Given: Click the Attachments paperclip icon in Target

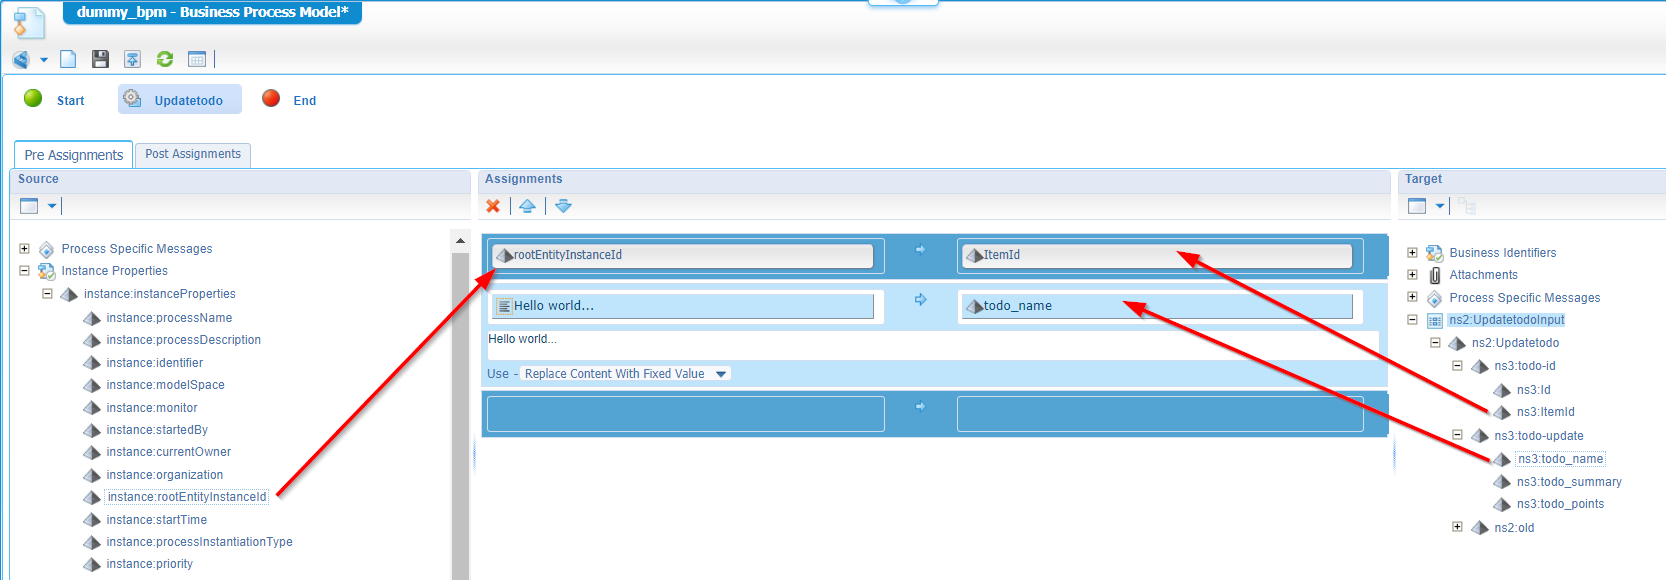Looking at the screenshot, I should click(x=1435, y=275).
